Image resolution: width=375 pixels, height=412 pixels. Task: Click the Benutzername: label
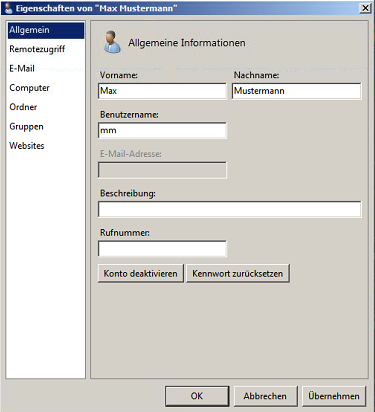coord(129,115)
